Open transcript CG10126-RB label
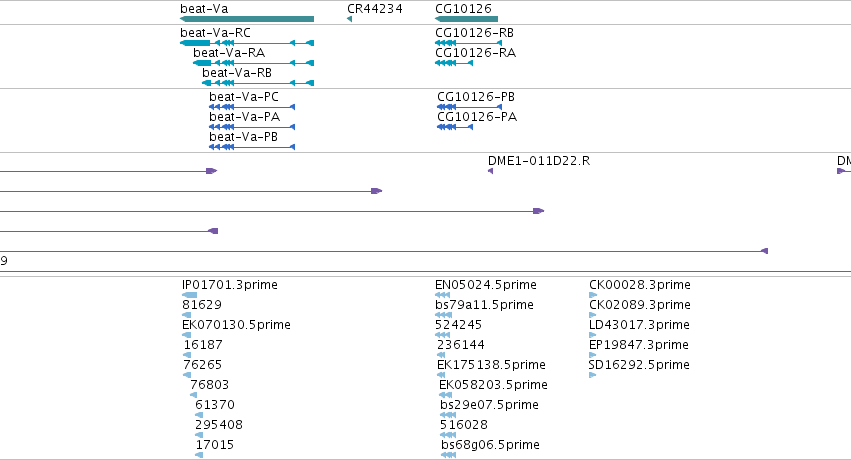 474,33
